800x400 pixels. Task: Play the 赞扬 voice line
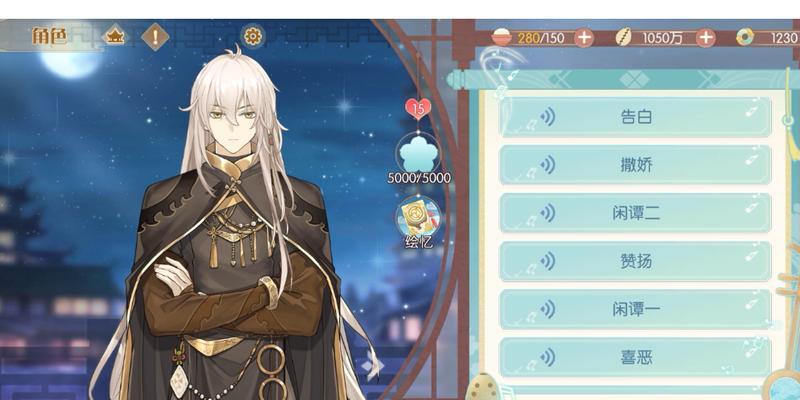point(635,261)
